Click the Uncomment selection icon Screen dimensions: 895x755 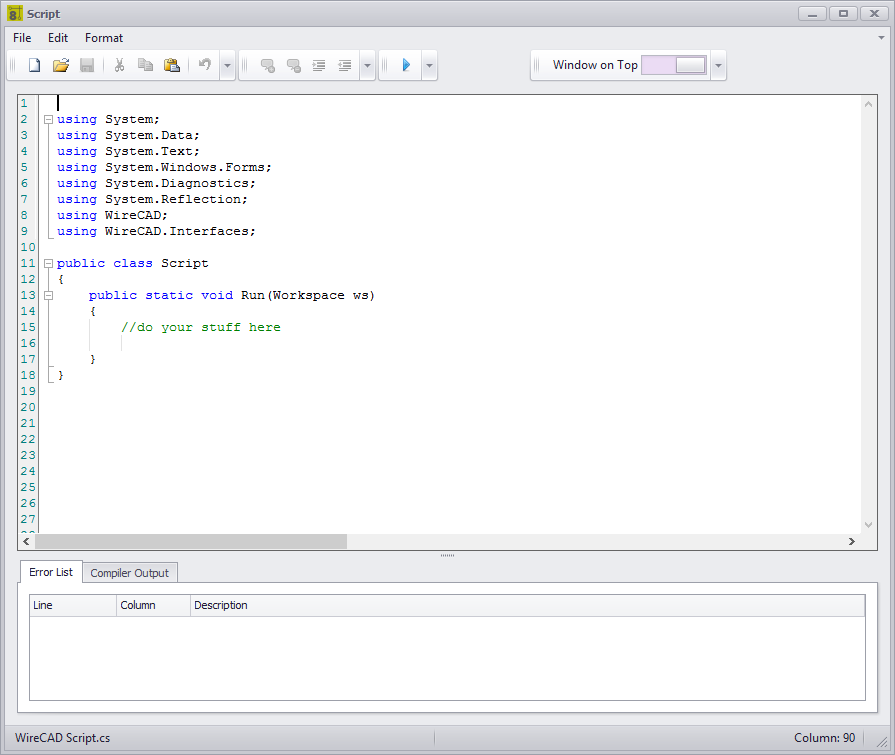[x=293, y=66]
